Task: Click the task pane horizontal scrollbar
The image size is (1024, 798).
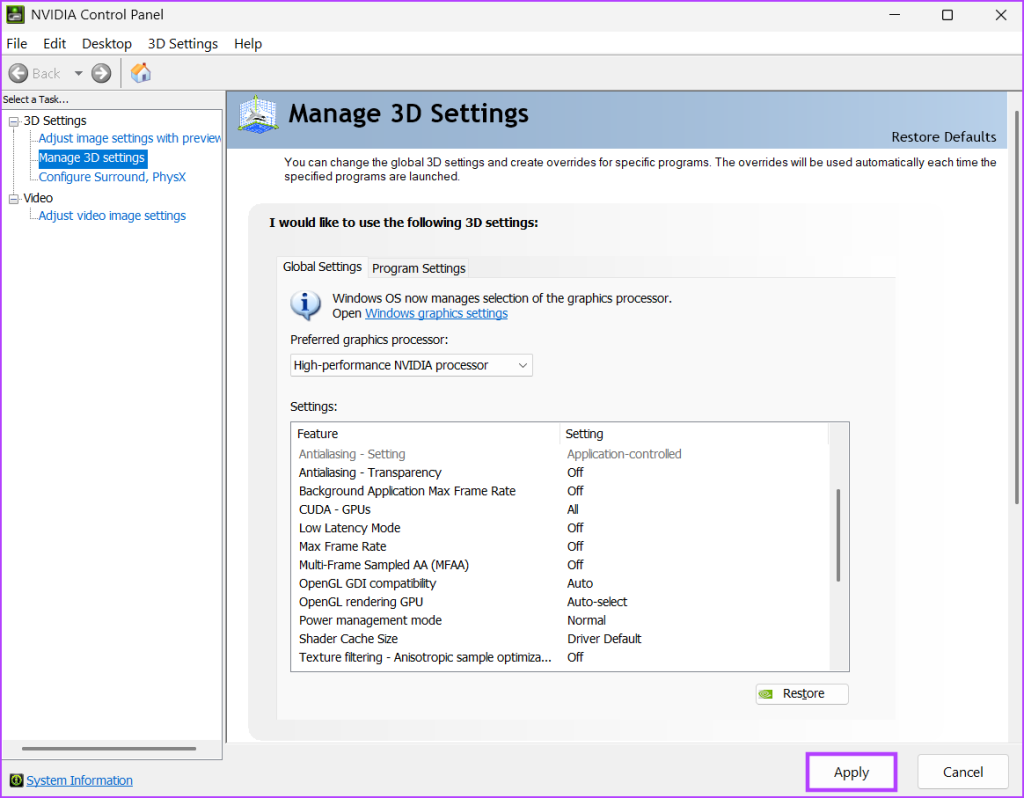Action: [109, 748]
